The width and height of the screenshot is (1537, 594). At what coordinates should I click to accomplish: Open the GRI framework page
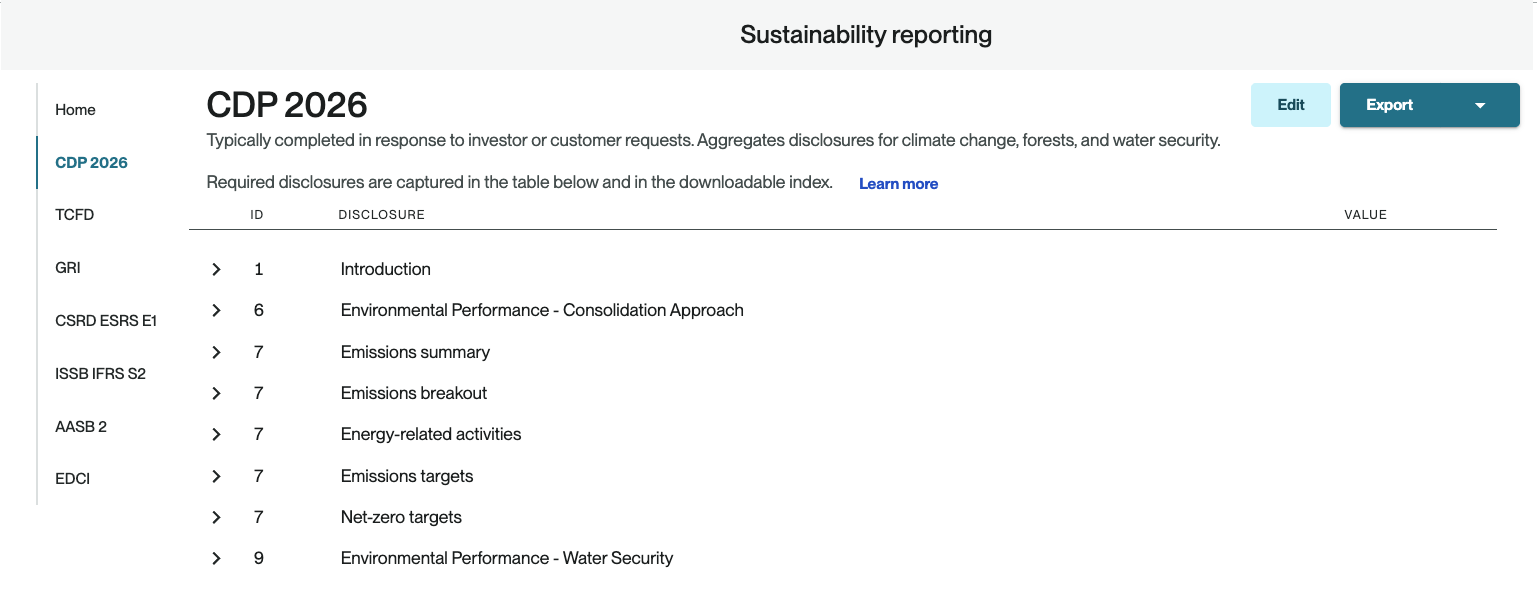(67, 268)
